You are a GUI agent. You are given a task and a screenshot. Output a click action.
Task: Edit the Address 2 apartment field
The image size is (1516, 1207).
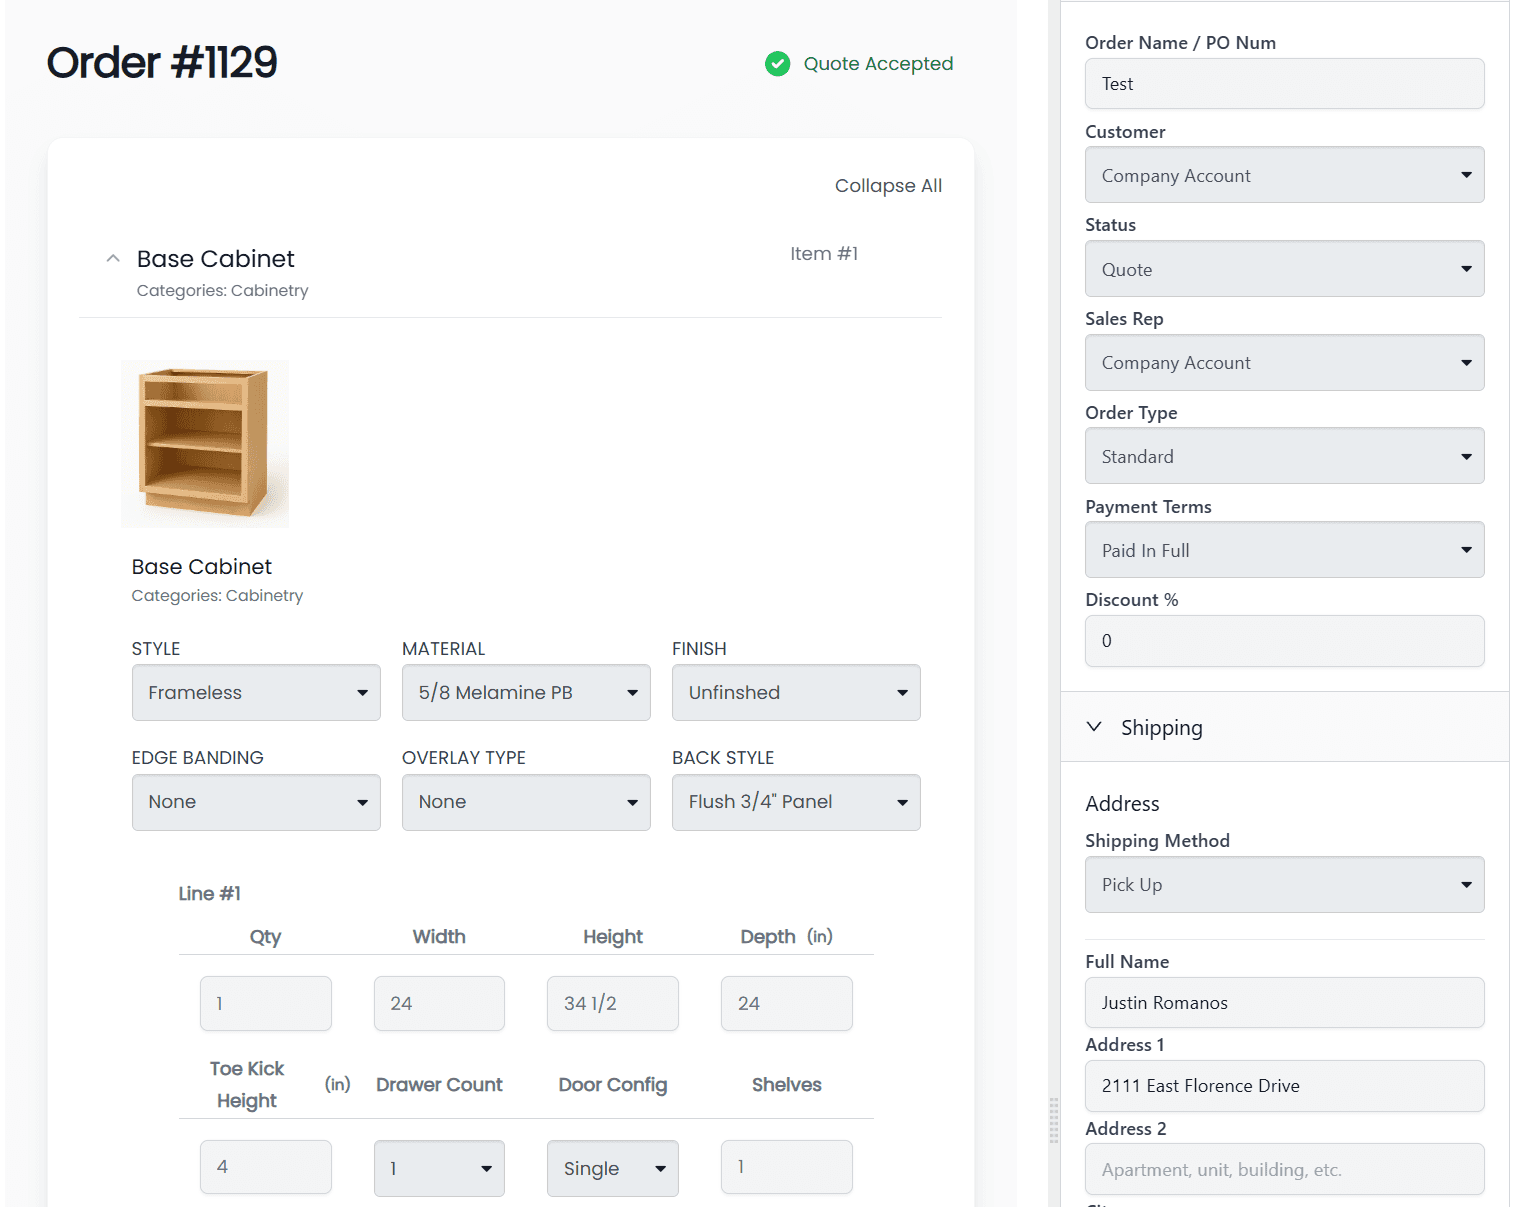click(1284, 1169)
